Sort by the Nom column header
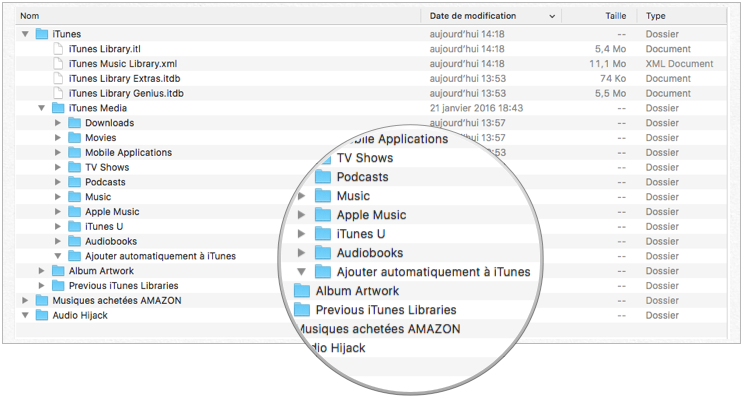Viewport: 743px width, 399px height. point(29,16)
